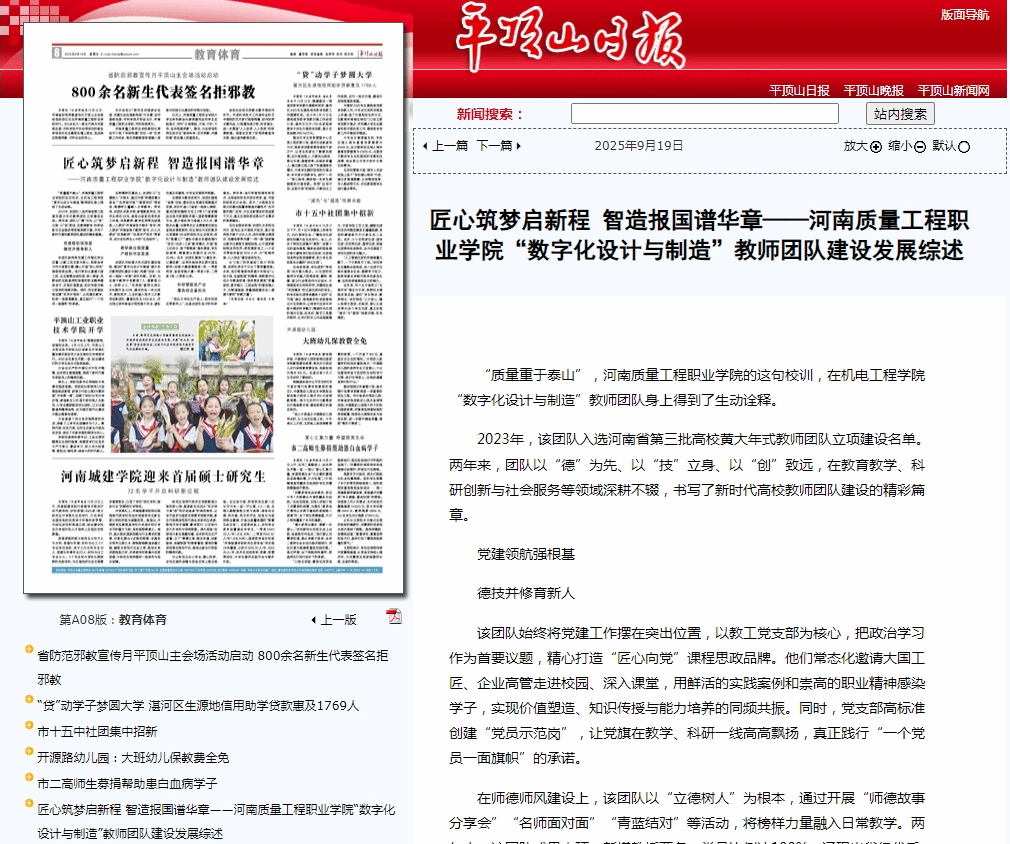Open 平顶山日报 in top navigation

(799, 91)
